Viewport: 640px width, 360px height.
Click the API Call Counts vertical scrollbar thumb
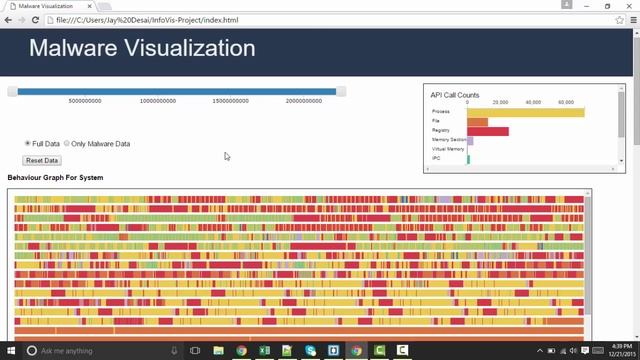click(x=621, y=114)
